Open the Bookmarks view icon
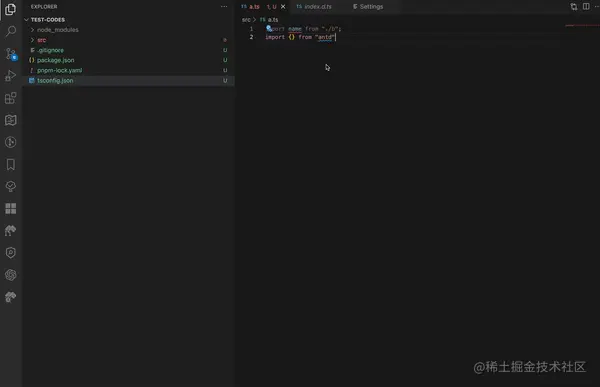 [11, 165]
